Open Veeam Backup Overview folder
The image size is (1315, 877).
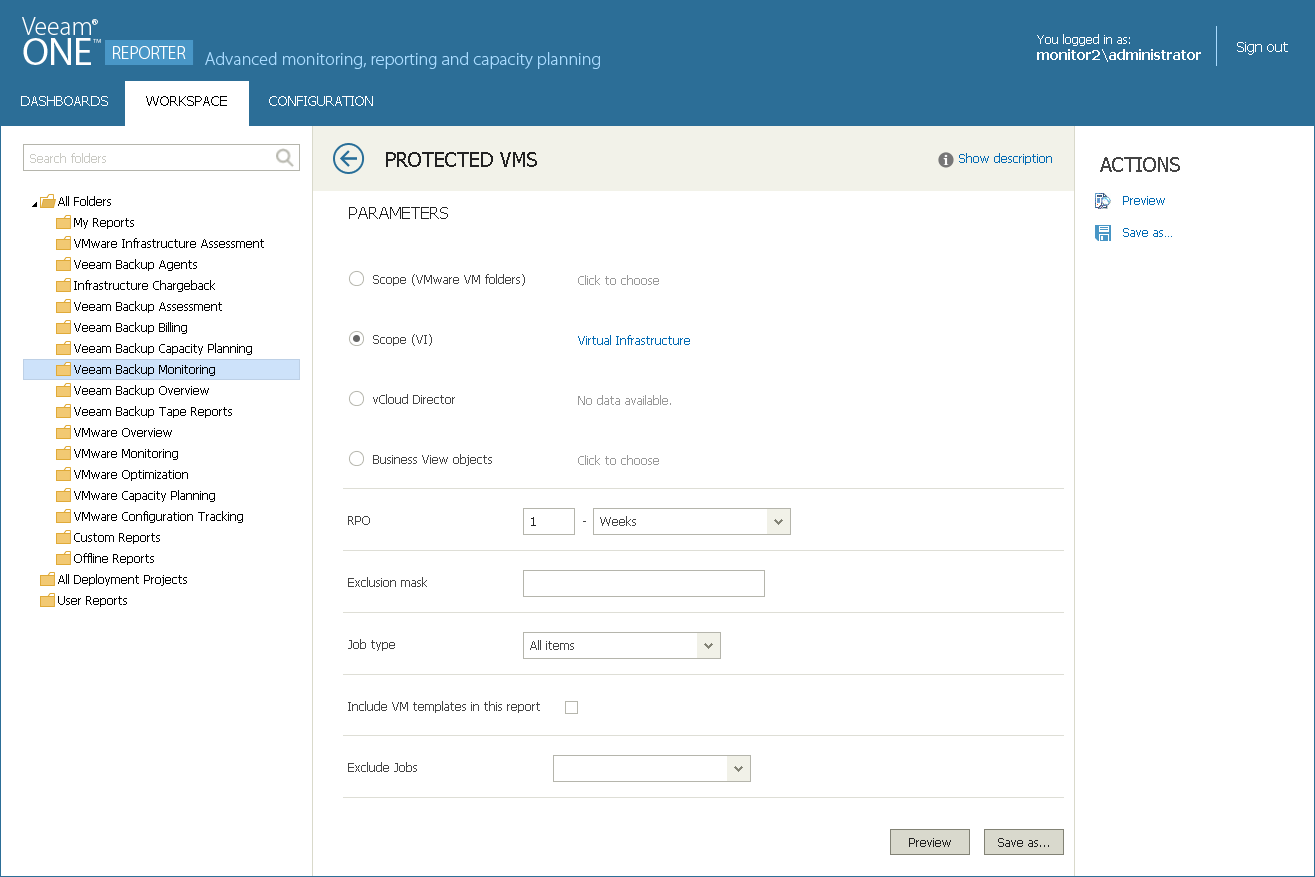[141, 390]
